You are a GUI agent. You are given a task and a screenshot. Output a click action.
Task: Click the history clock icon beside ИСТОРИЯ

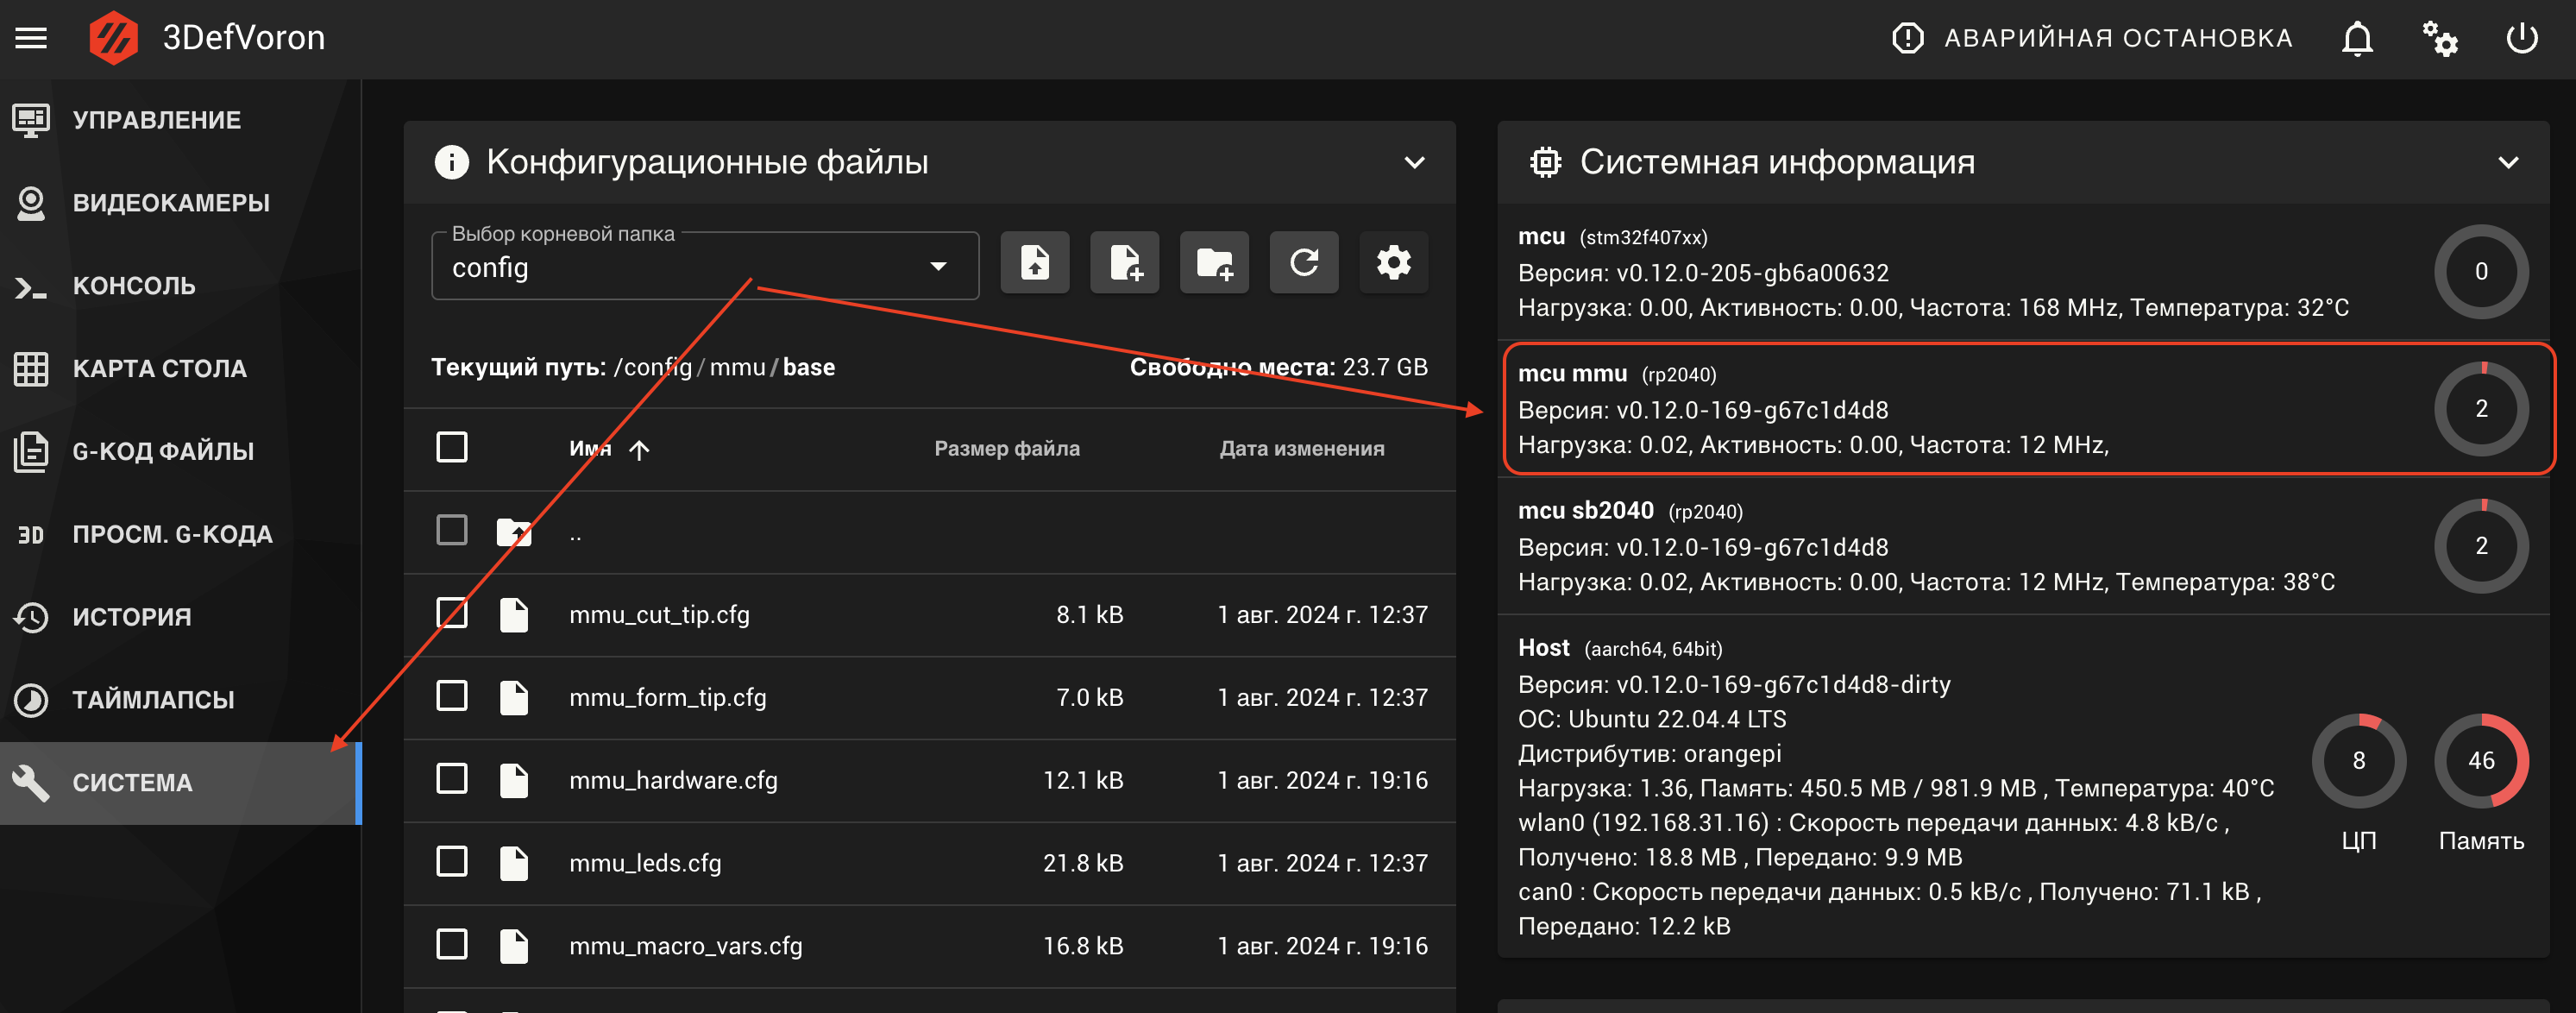coord(31,617)
